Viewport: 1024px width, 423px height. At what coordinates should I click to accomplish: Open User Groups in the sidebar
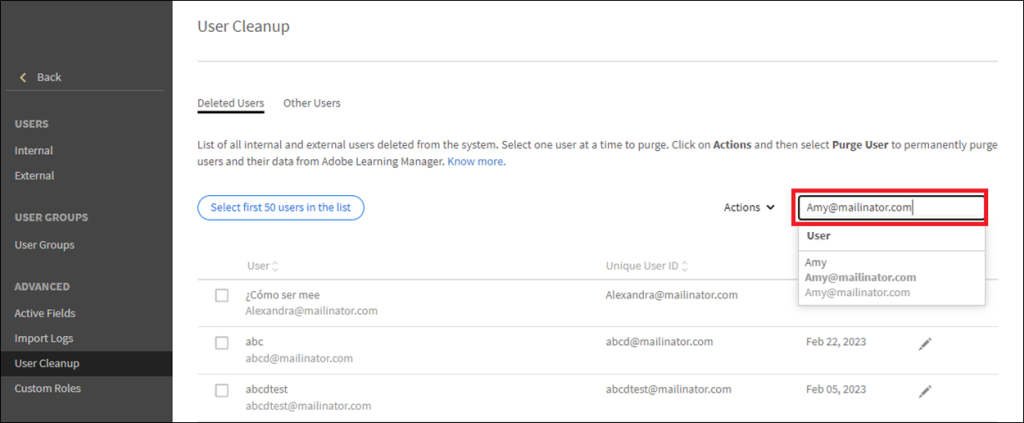44,245
